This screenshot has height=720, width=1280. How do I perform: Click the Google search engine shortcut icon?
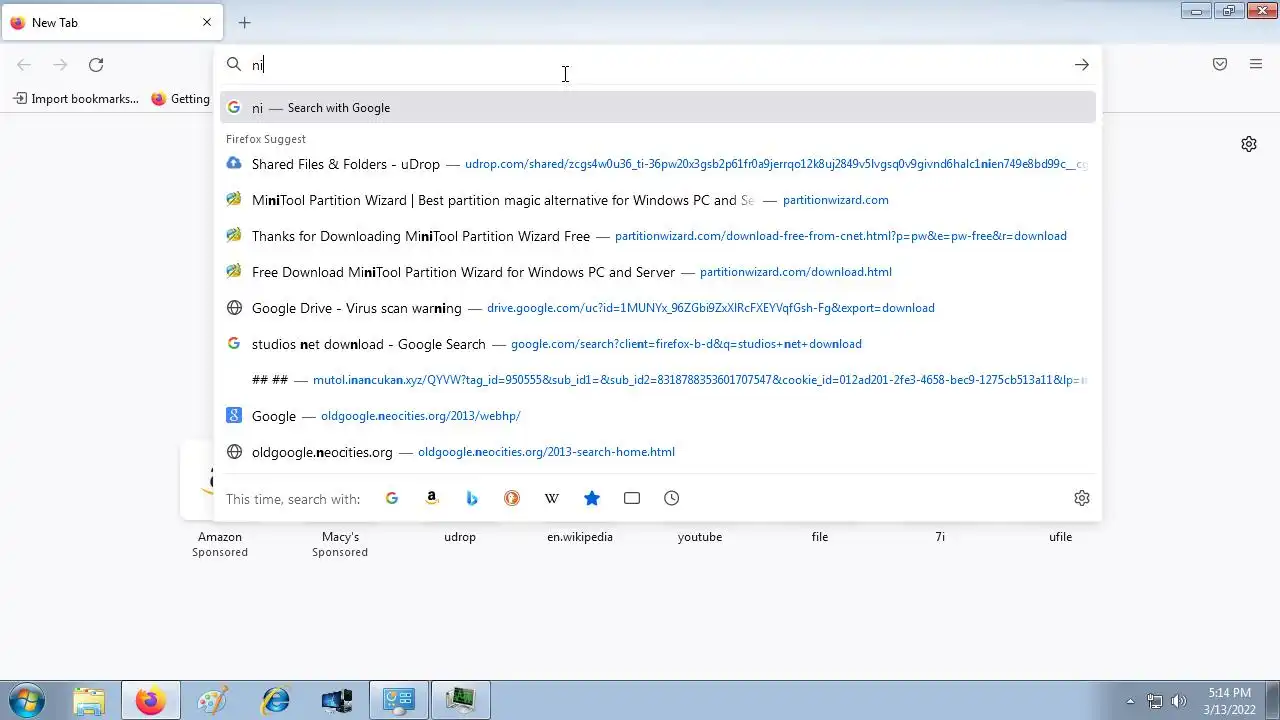(392, 498)
